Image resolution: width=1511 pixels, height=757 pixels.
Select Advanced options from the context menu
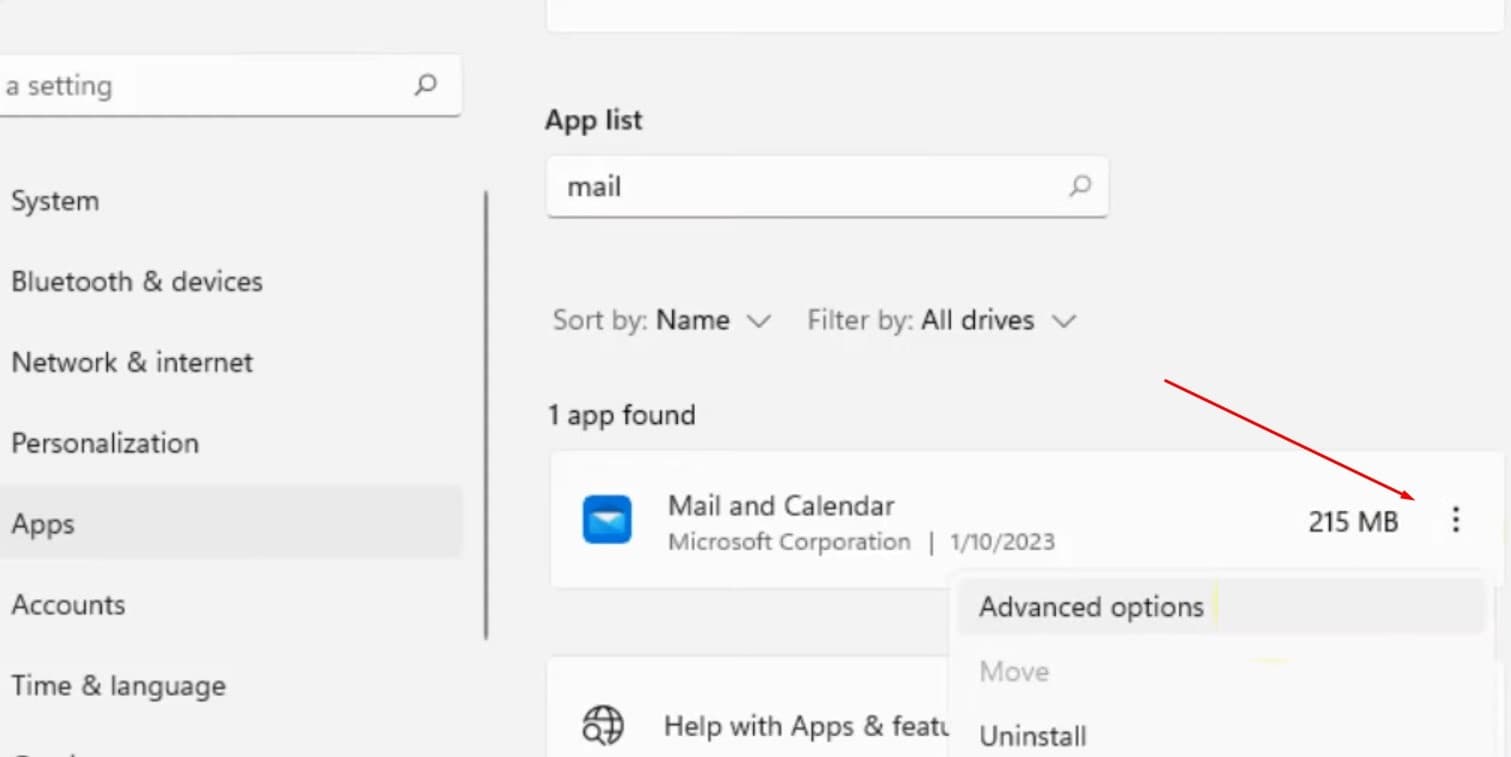1220,607
